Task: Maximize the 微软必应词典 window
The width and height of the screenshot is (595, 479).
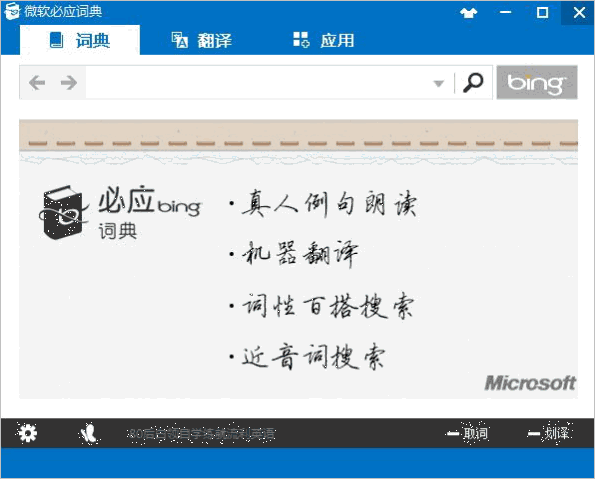Action: [542, 13]
